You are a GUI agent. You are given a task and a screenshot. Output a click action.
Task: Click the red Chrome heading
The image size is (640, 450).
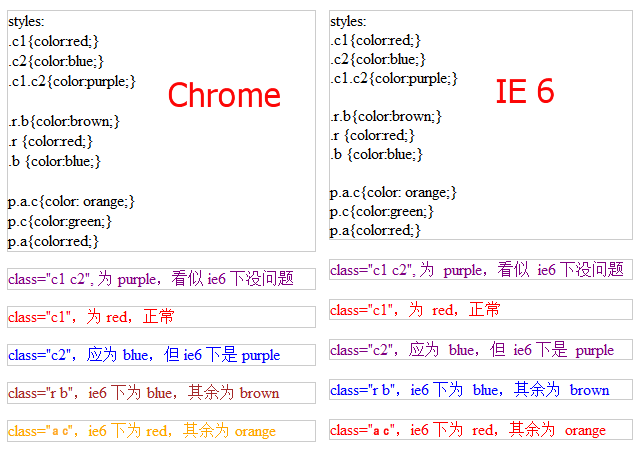click(x=224, y=95)
